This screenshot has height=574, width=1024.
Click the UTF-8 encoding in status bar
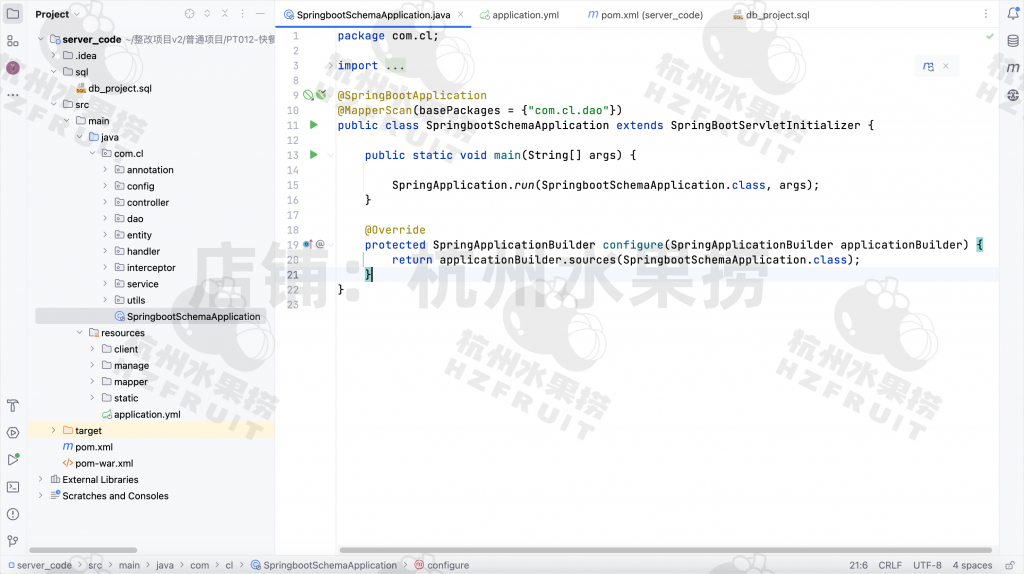[x=926, y=565]
